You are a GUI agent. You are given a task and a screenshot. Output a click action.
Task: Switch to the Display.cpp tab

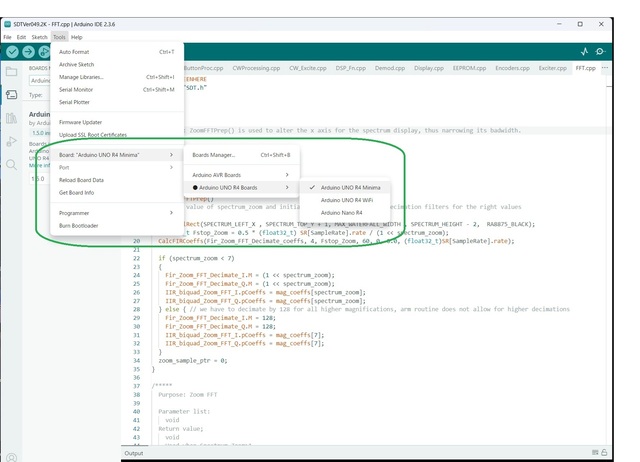429,69
